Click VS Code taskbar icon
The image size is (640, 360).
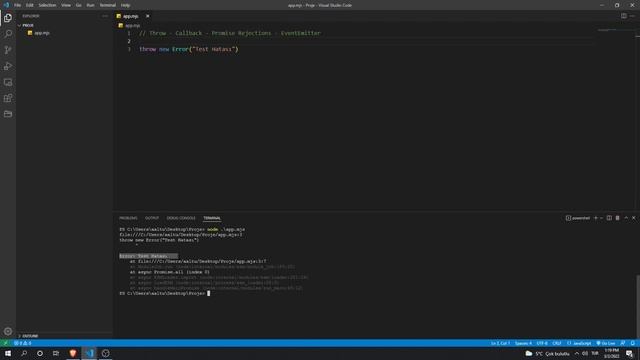[89, 353]
